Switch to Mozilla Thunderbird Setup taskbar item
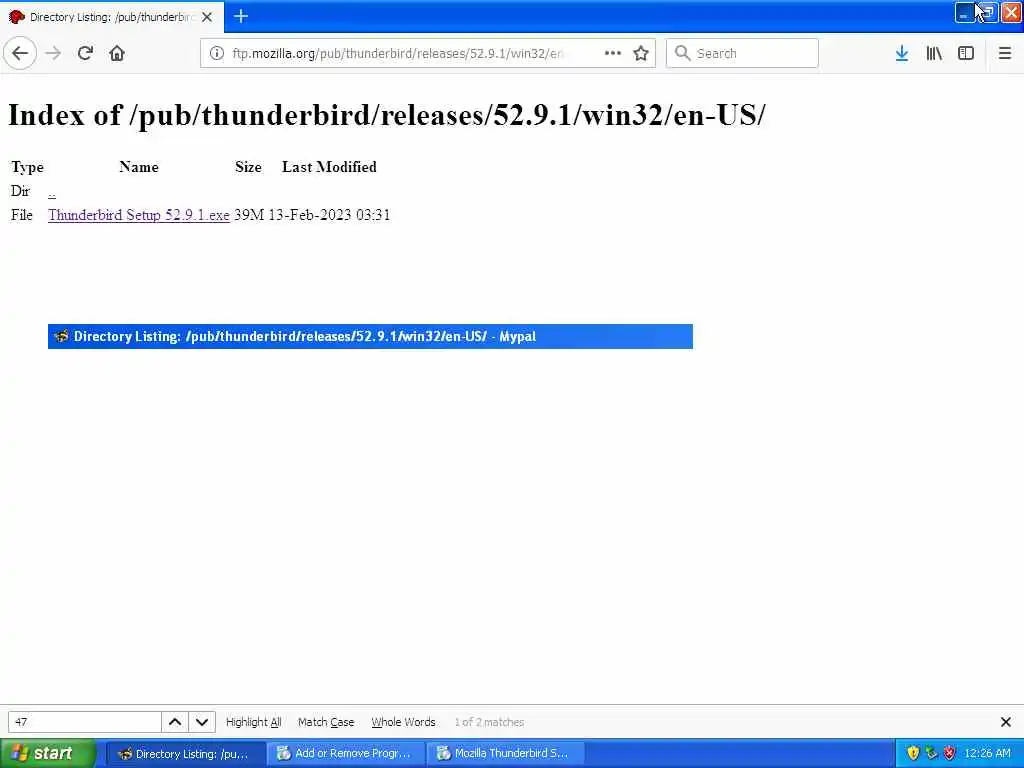Screen dimensions: 1024x768 [x=505, y=753]
